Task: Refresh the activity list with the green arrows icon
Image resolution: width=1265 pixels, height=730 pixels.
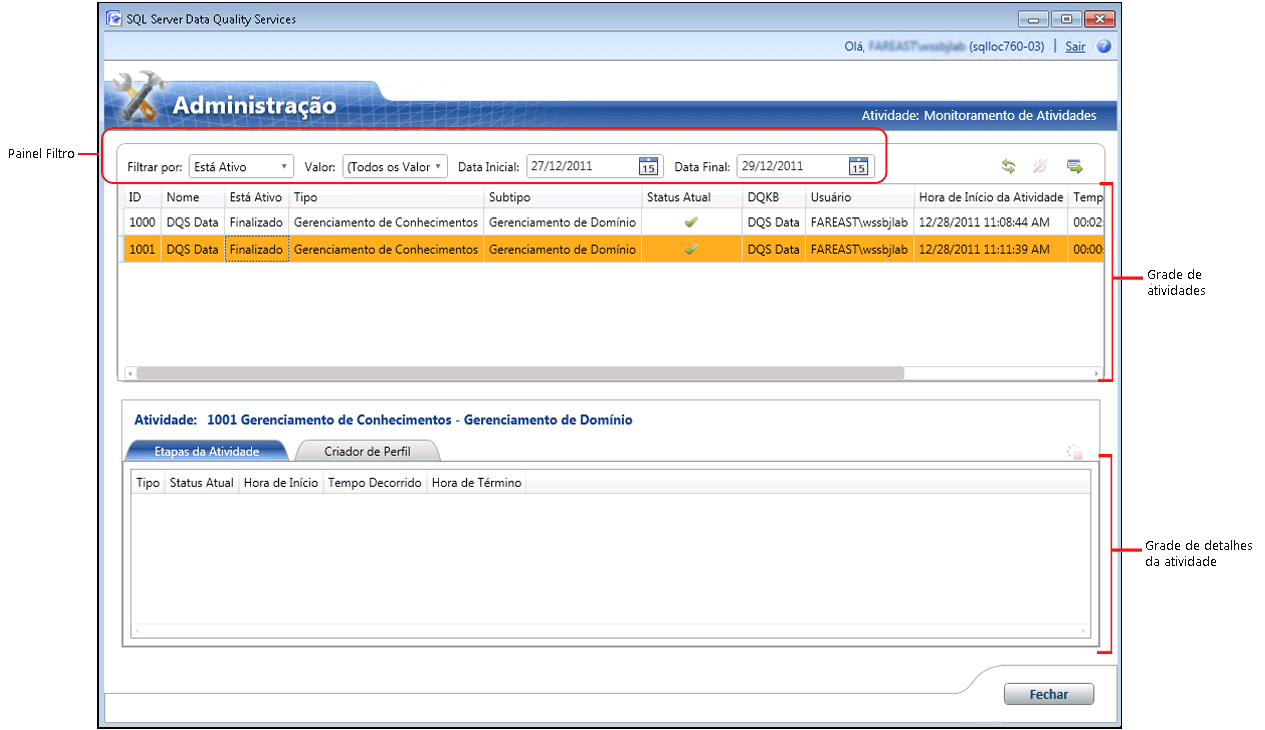Action: [1008, 167]
